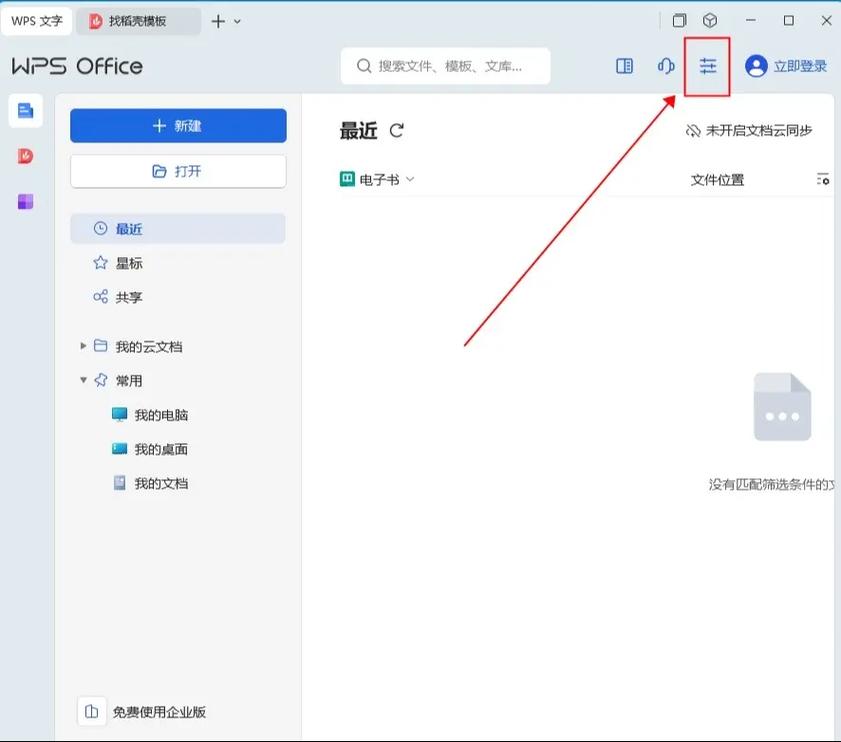The width and height of the screenshot is (841, 742).
Task: Expand the 我的云文档 tree node
Action: click(x=83, y=346)
